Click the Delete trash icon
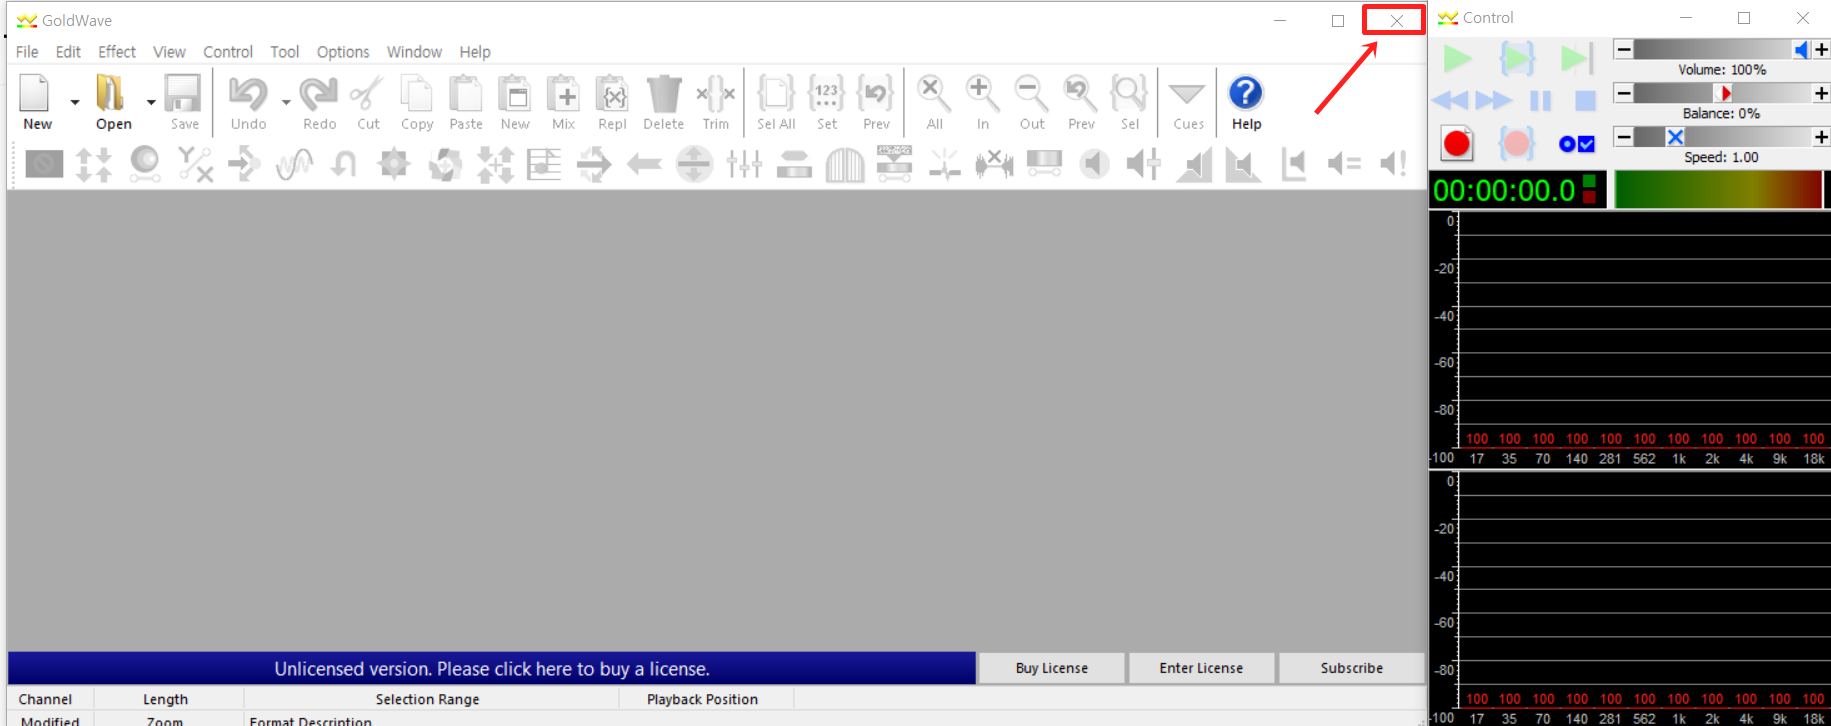 coord(663,94)
